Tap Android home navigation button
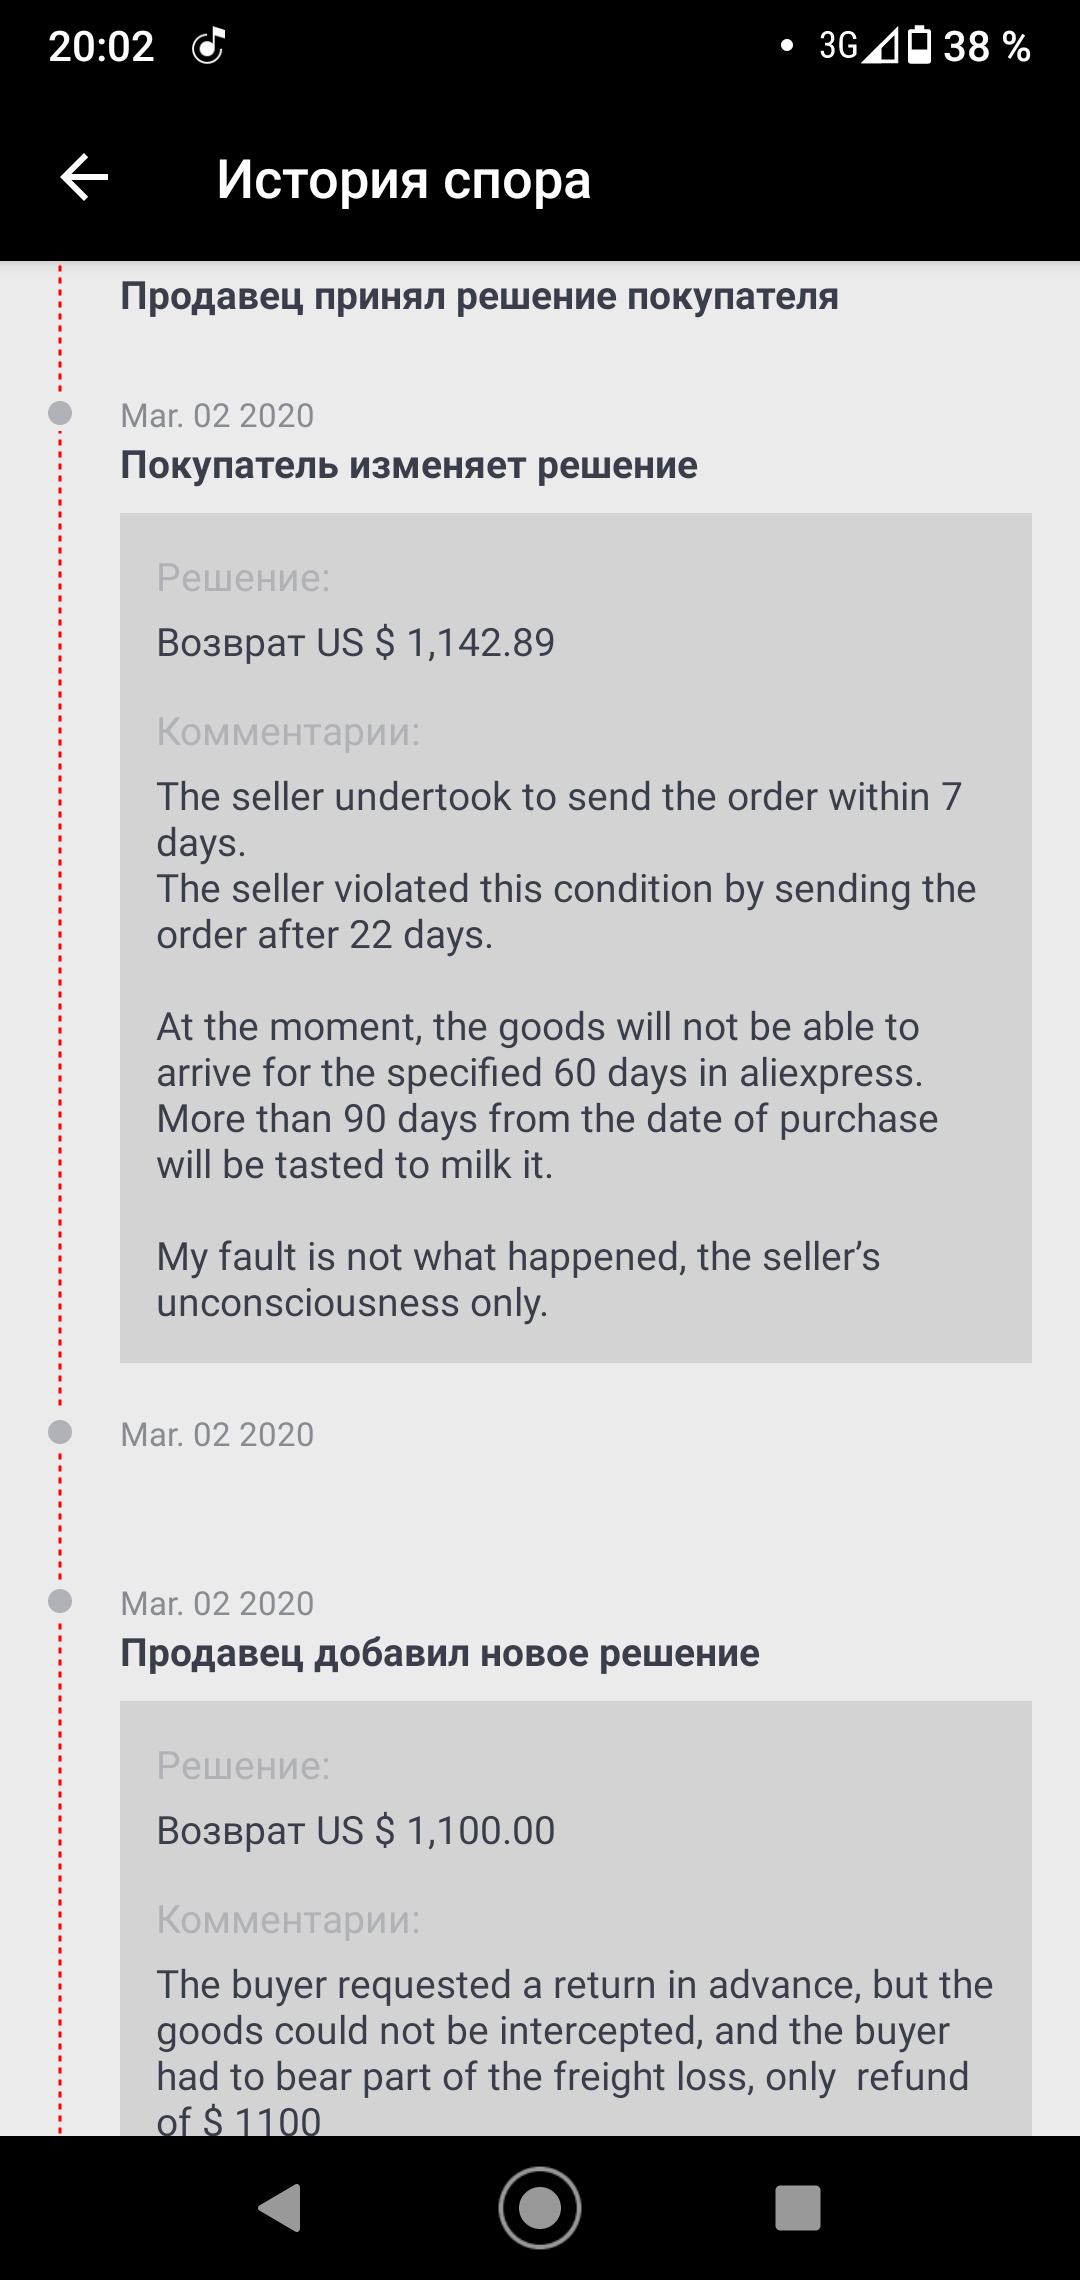 (540, 2207)
